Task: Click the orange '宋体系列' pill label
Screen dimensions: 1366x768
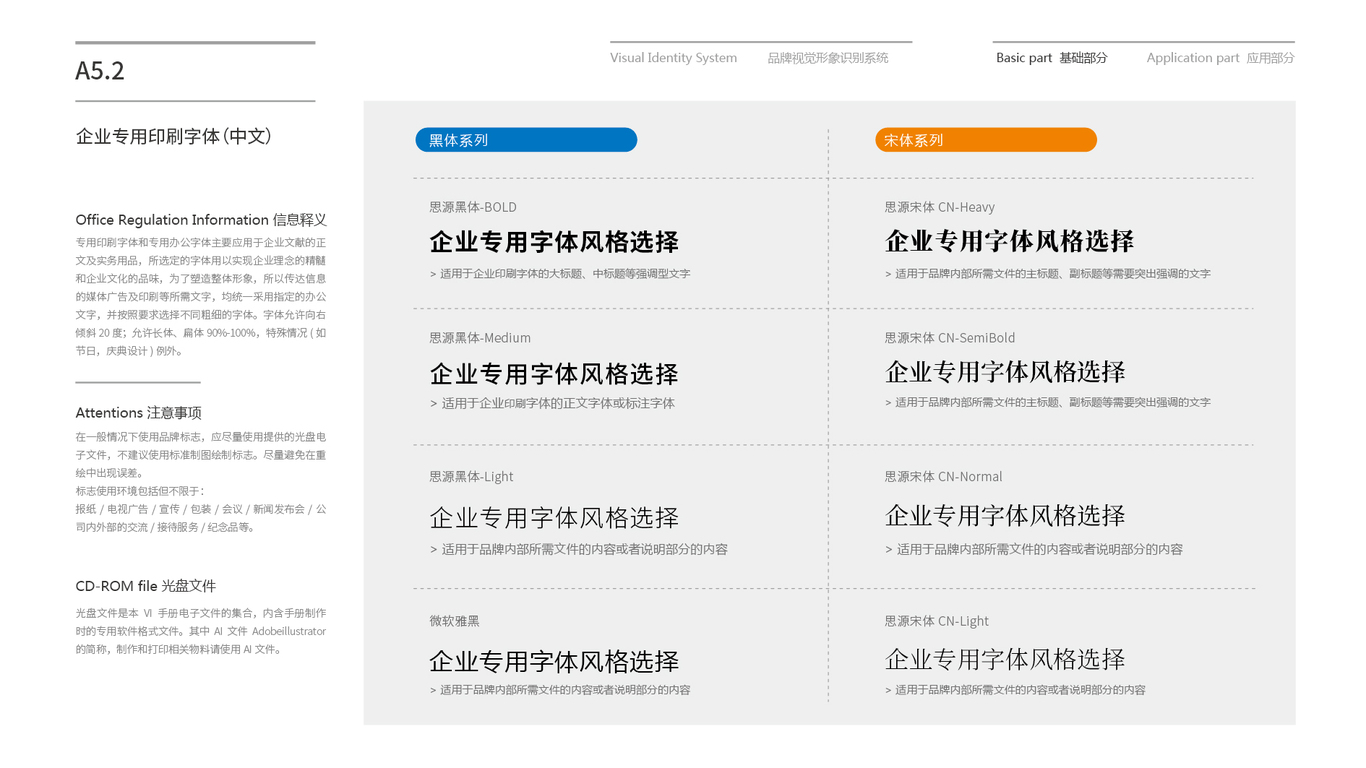Action: point(986,140)
